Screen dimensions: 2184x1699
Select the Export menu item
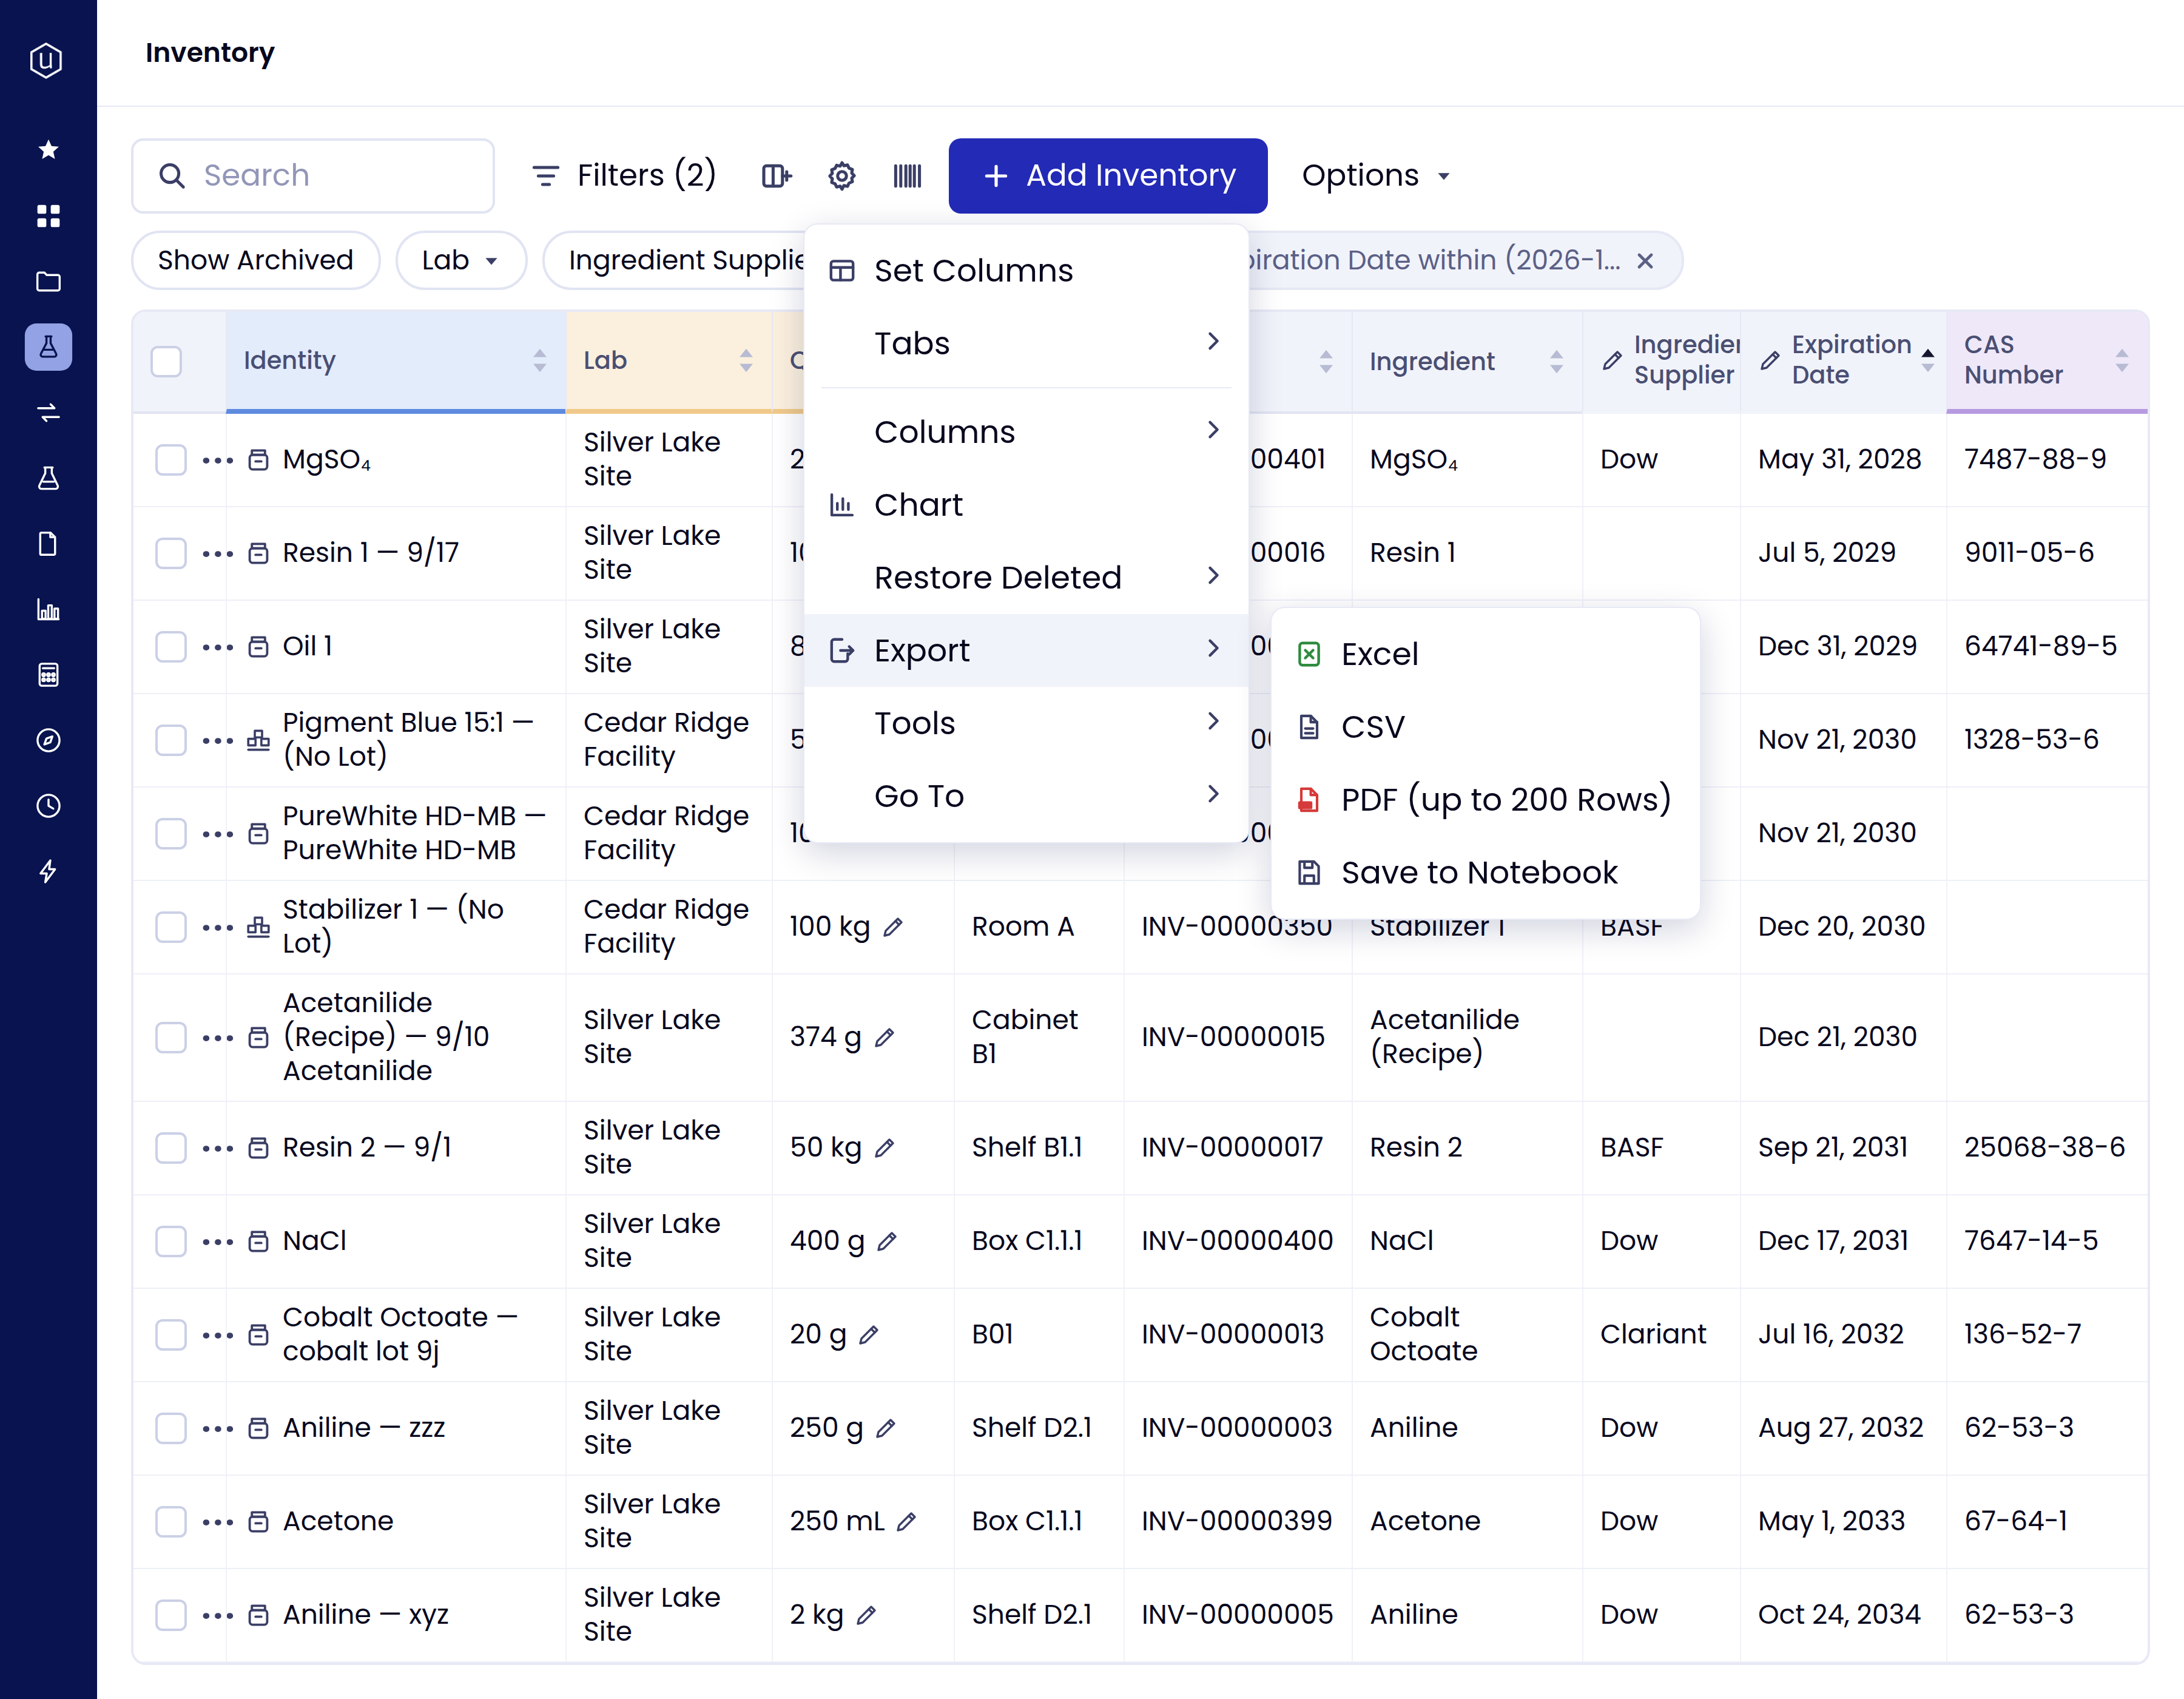click(1026, 650)
